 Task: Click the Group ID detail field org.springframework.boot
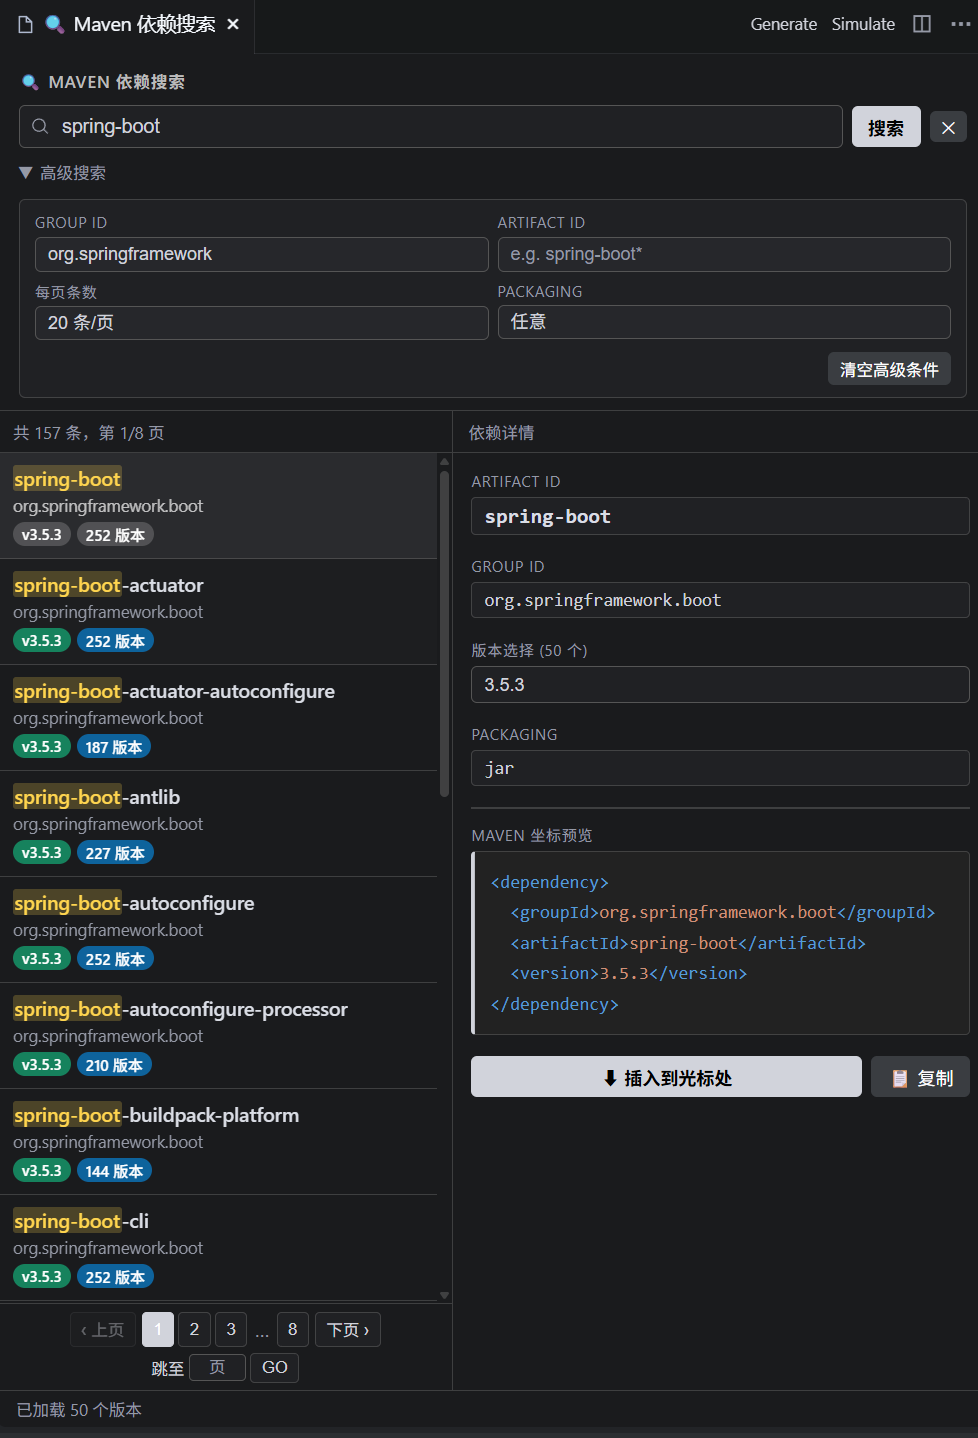pyautogui.click(x=720, y=600)
